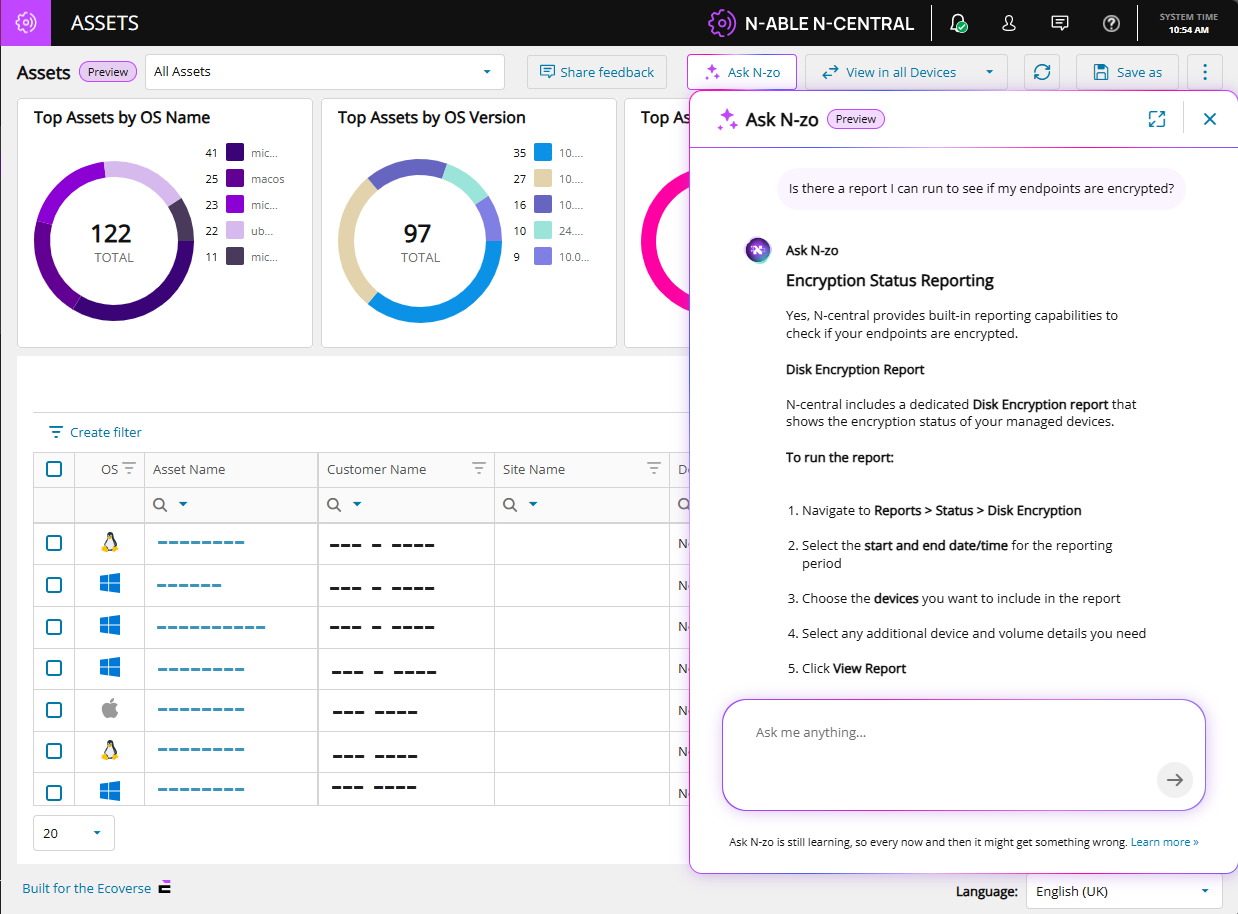Open the All Assets dropdown
Viewport: 1238px width, 914px height.
pyautogui.click(x=324, y=72)
